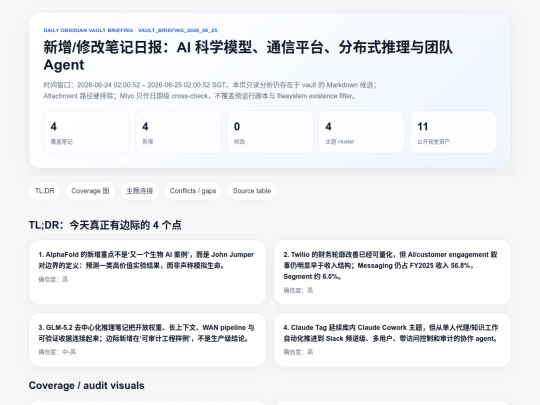Click the 时间窗口 description paragraph
Viewport: 540px width, 405px height.
click(x=210, y=90)
